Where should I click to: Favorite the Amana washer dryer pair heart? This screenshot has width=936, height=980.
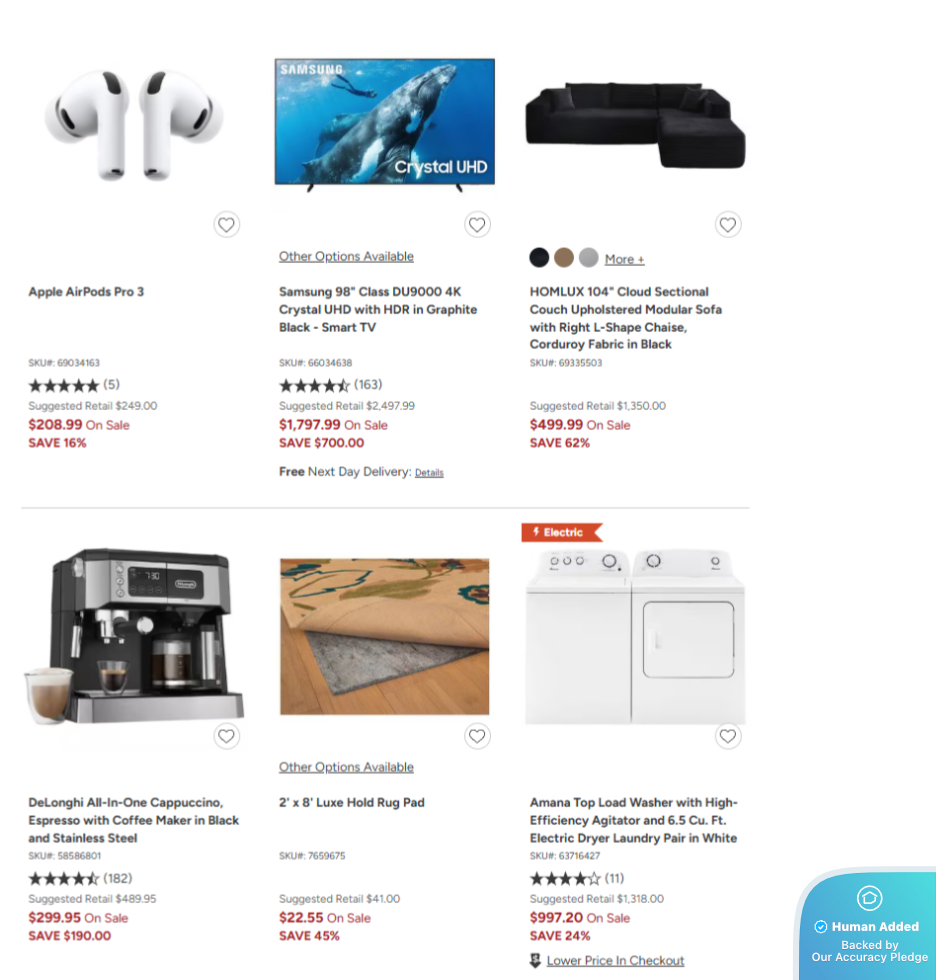click(x=728, y=736)
